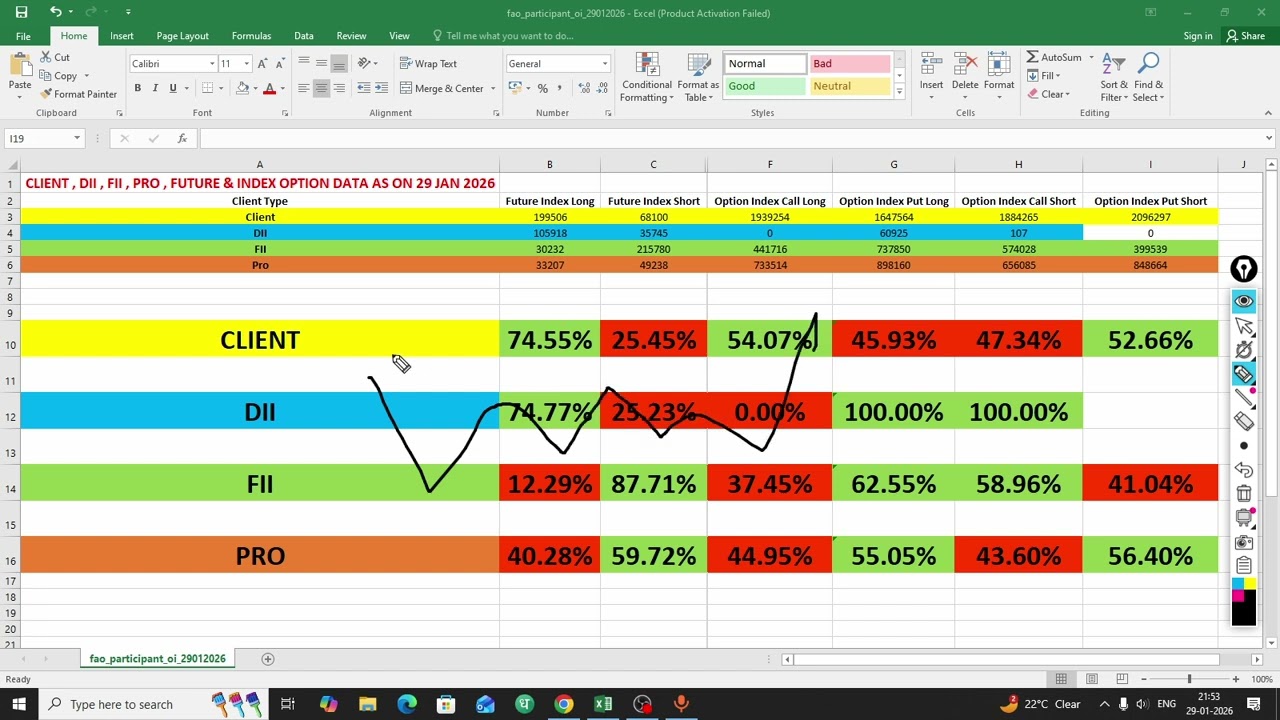1280x720 pixels.
Task: Apply the Bad cell style
Action: [x=849, y=64]
